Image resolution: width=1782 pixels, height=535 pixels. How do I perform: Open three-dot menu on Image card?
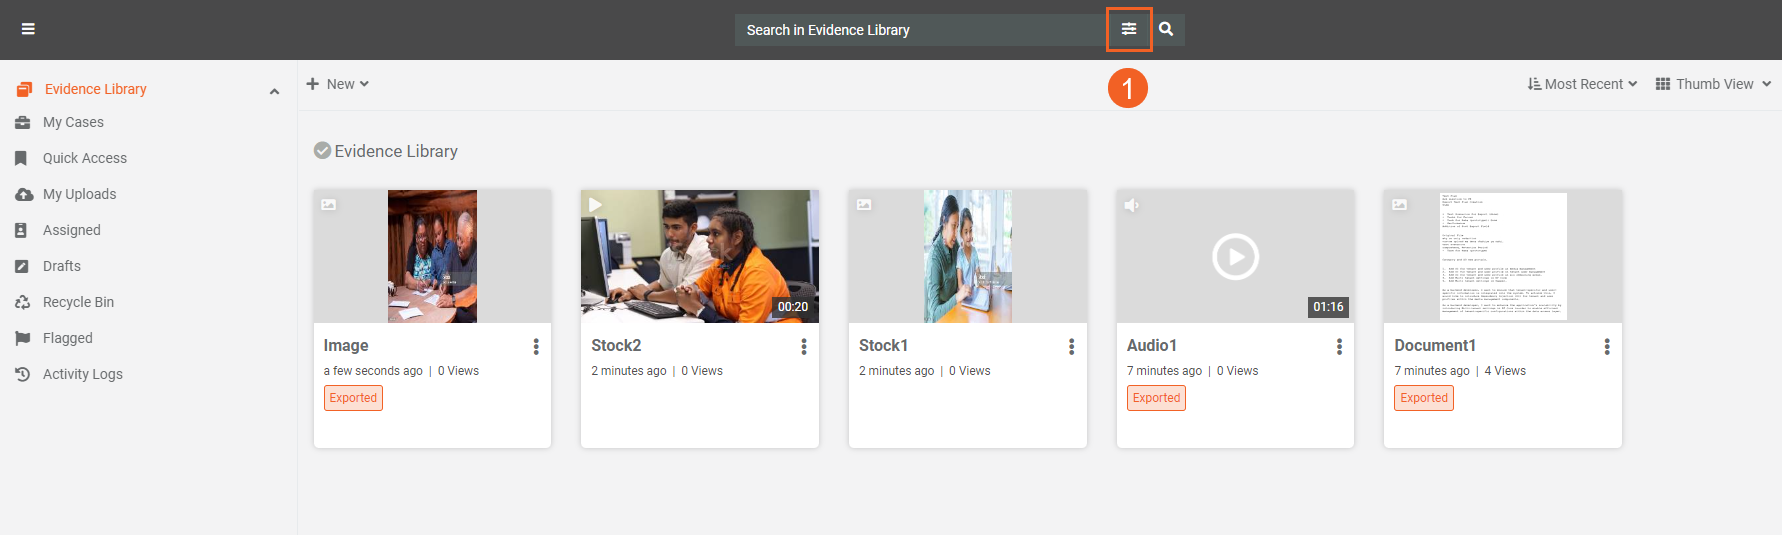point(536,346)
